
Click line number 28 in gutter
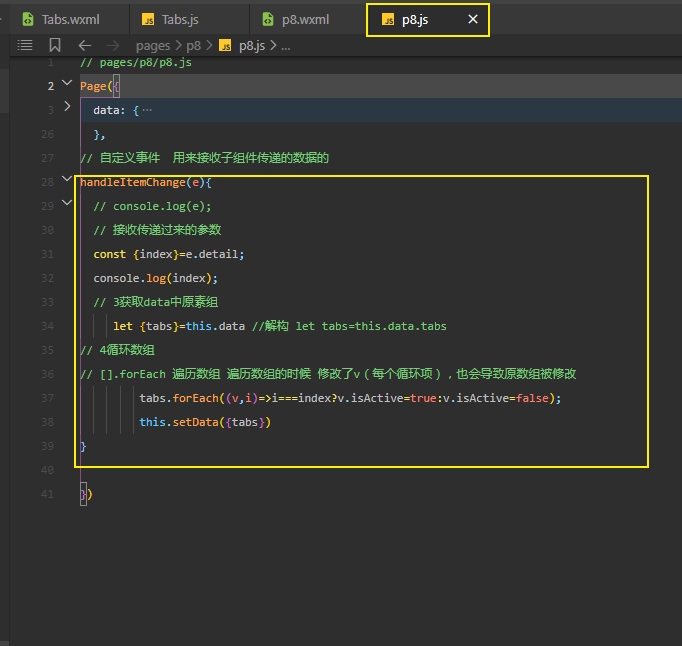[47, 182]
